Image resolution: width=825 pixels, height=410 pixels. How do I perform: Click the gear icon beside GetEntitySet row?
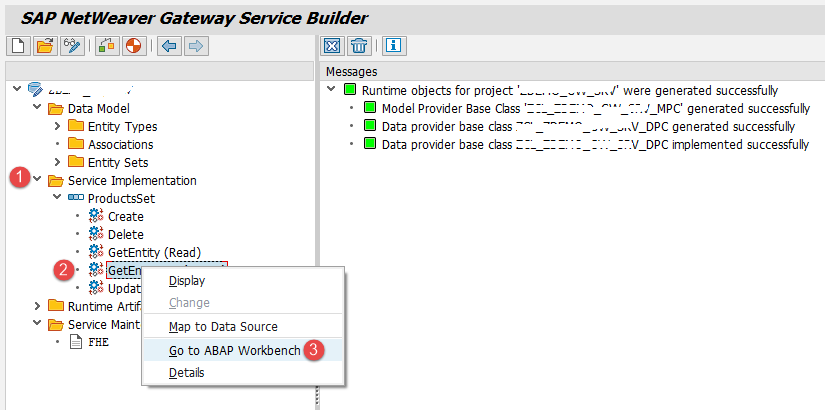(x=96, y=270)
